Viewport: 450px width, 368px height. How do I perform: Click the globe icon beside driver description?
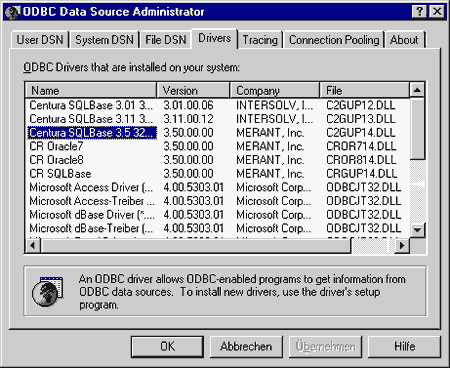coord(47,292)
